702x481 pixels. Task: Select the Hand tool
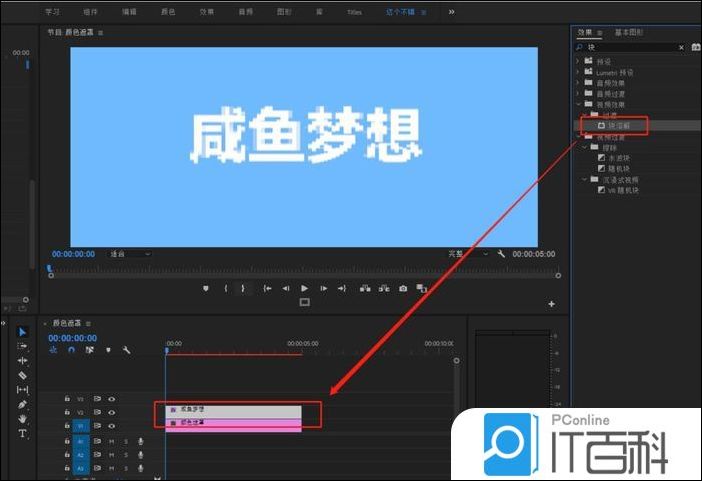22,419
